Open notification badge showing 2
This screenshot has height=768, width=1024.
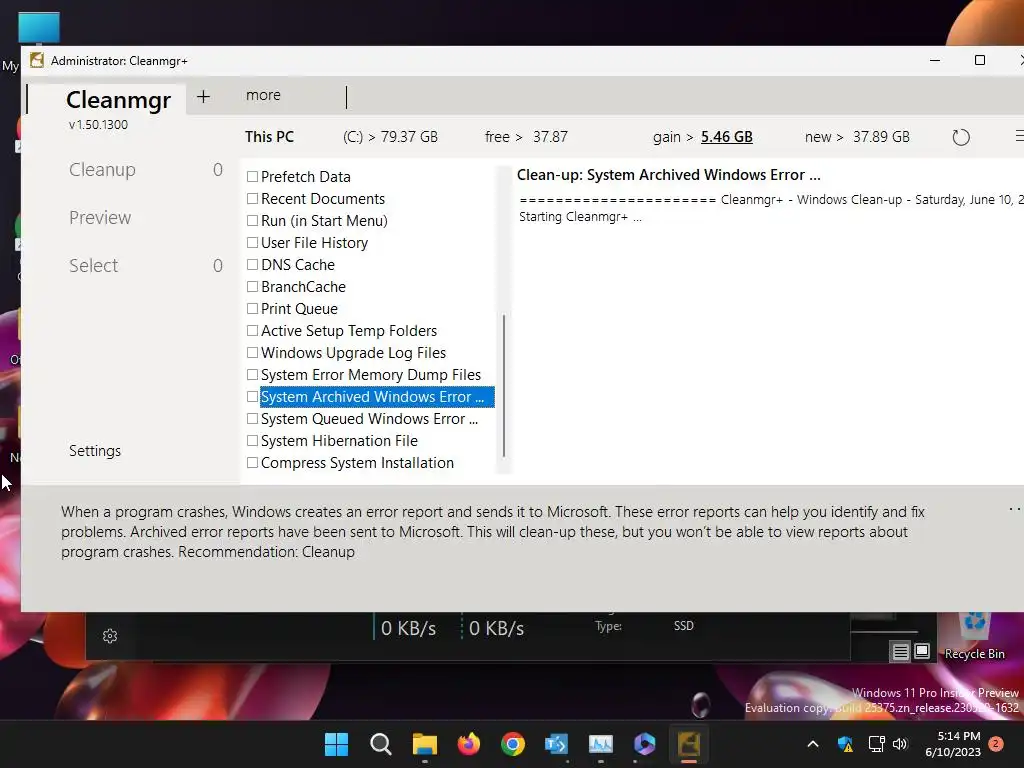996,743
